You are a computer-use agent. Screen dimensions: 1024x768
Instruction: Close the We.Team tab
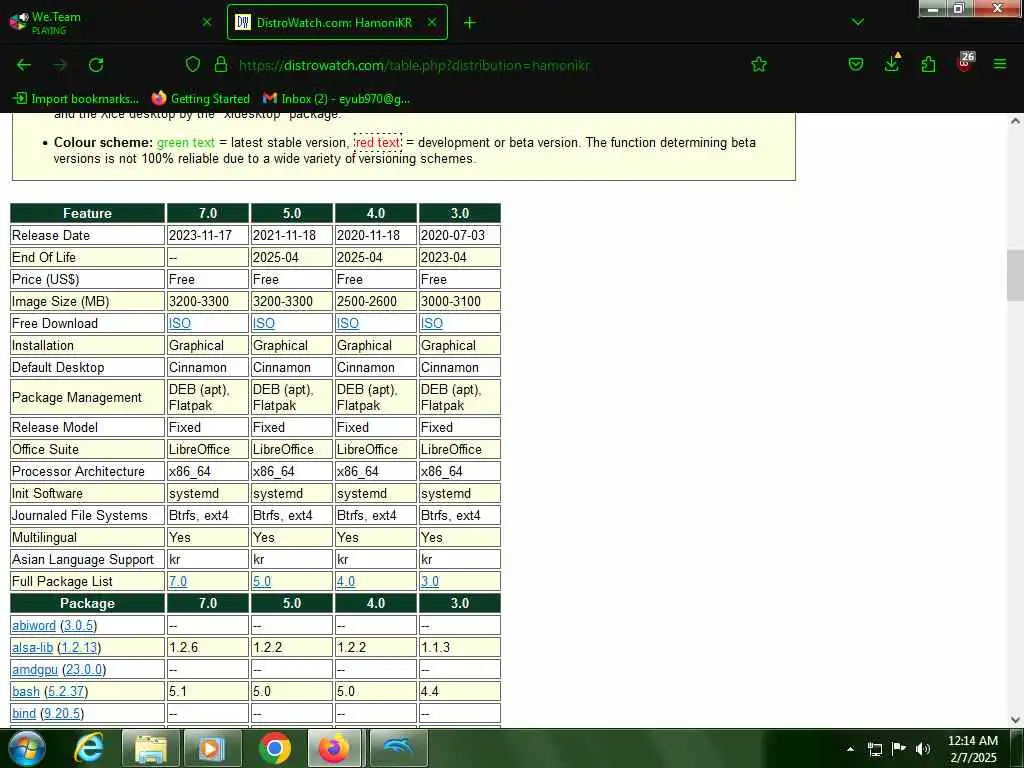(x=207, y=22)
